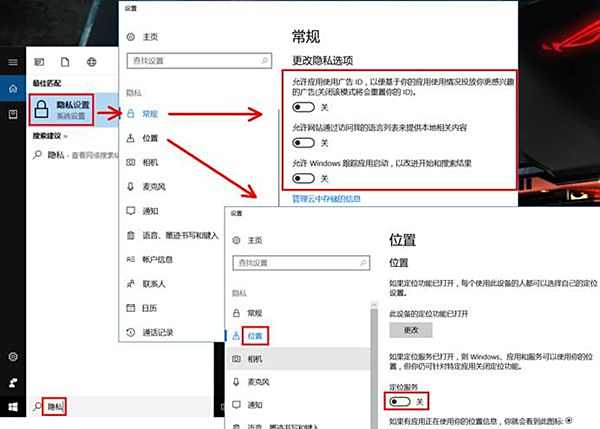Select the Web filter globe icon
The width and height of the screenshot is (600, 429).
[x=91, y=62]
